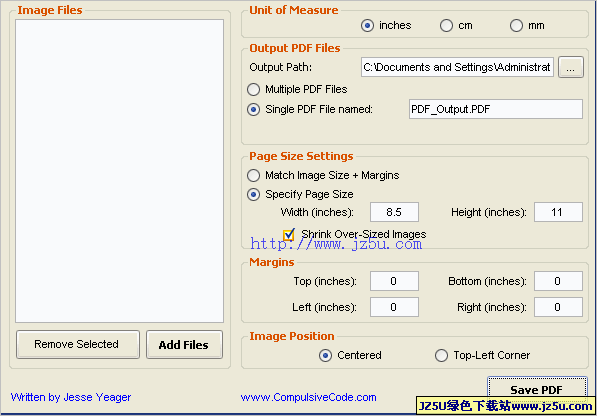Click the PDF_Output.PDF file name field
Screen dimensions: 597x416
coord(496,109)
